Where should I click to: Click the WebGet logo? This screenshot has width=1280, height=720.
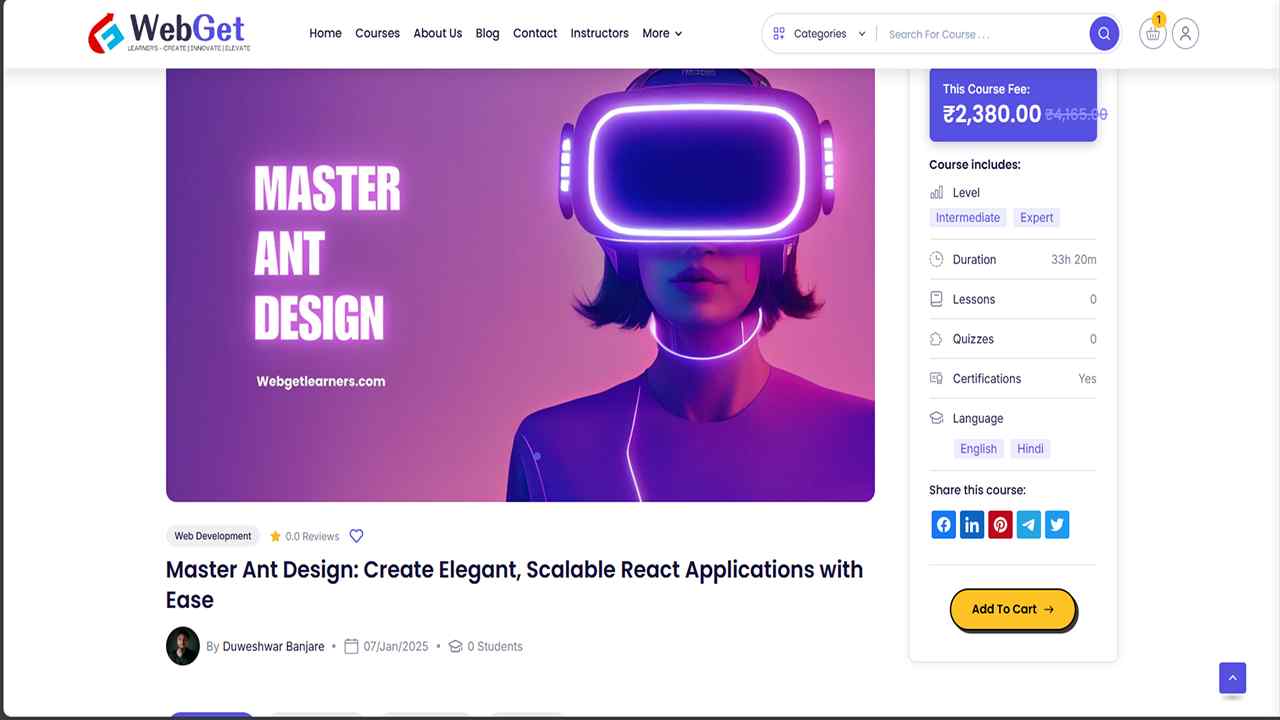(170, 33)
